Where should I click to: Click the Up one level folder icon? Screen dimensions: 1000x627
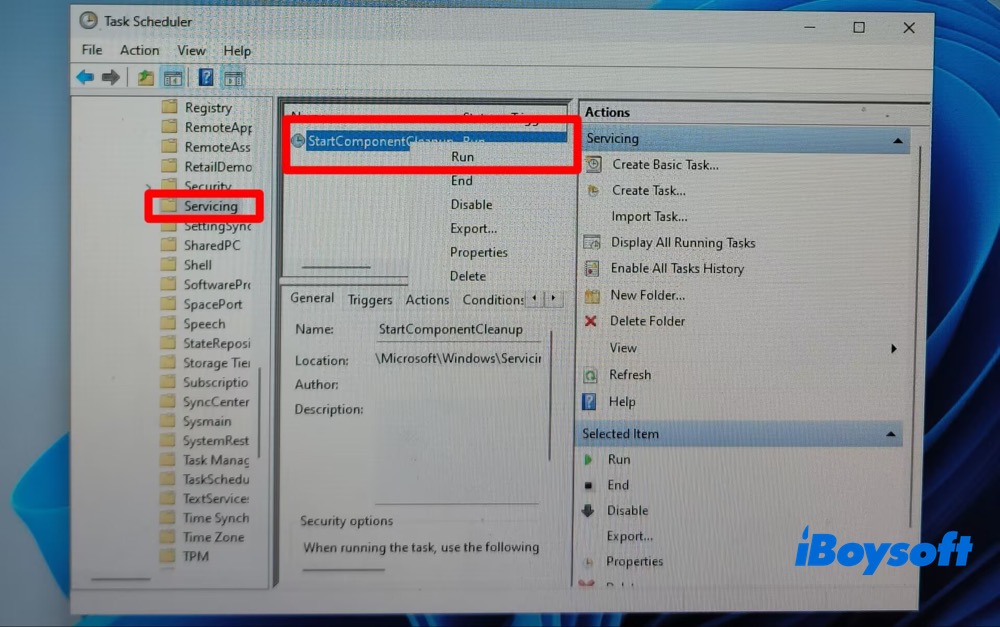pos(146,78)
